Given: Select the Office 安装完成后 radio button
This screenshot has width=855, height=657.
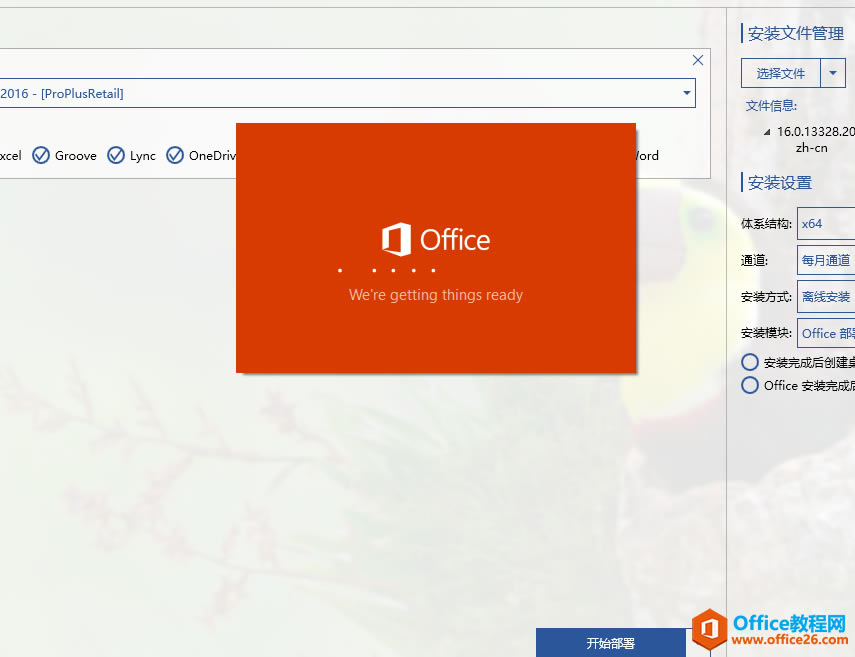Looking at the screenshot, I should [750, 385].
